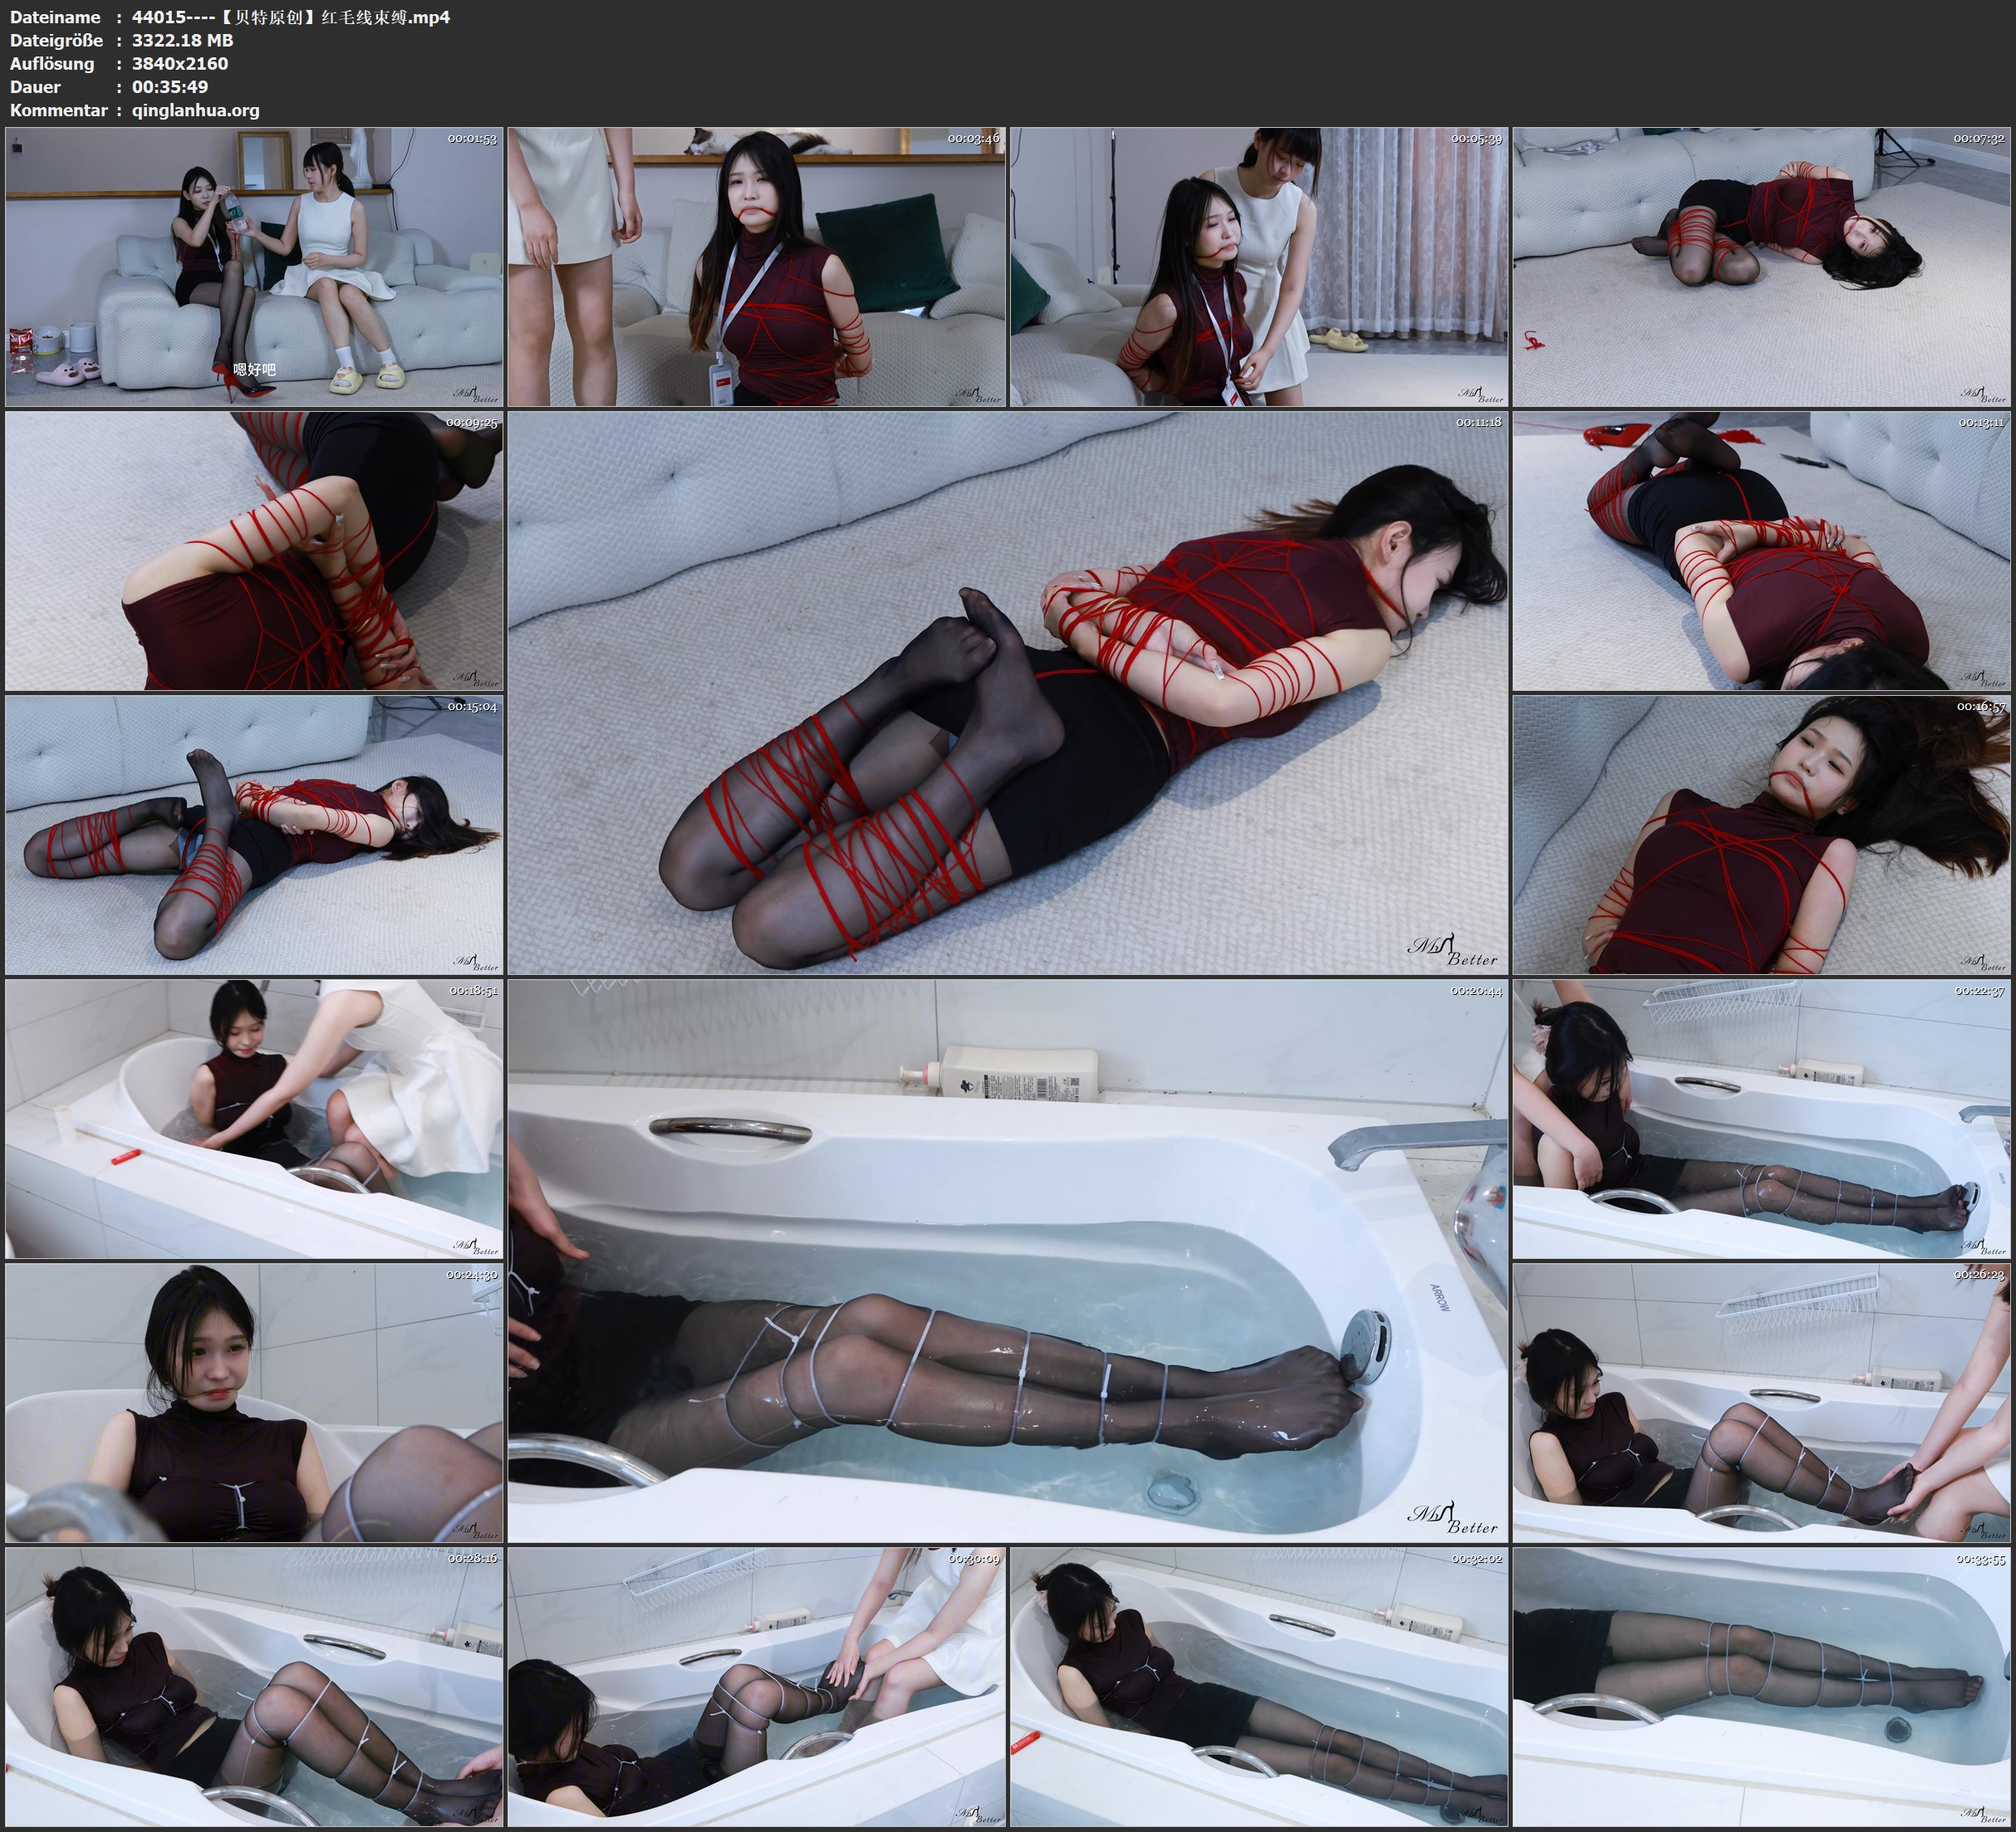Screen dimensions: 2016x1832
Task: Select the frame timestamped 00:15:04
Action: pyautogui.click(x=254, y=835)
